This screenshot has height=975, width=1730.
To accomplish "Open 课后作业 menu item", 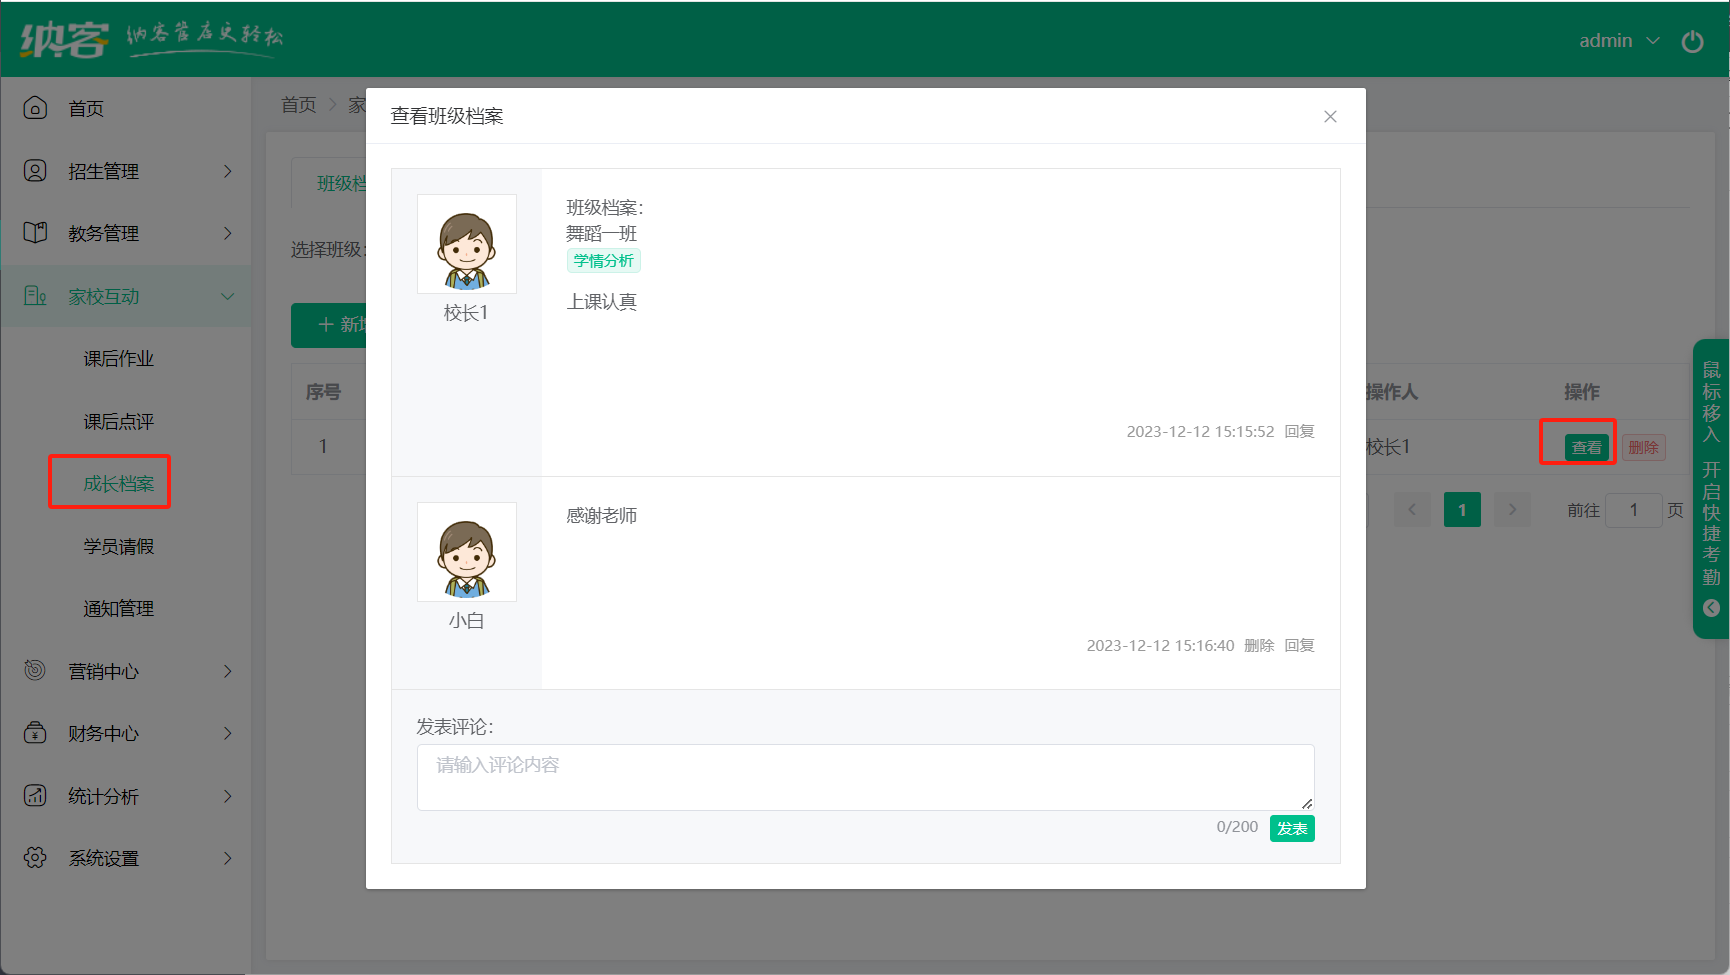I will tap(118, 359).
